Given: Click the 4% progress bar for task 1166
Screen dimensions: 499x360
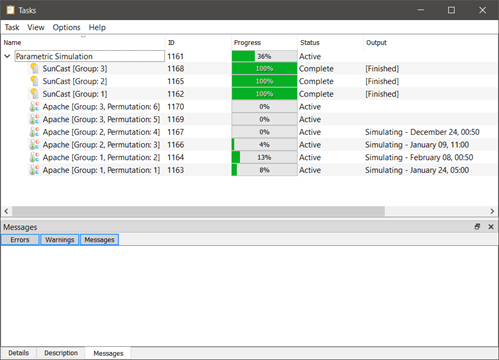Looking at the screenshot, I should coord(264,145).
